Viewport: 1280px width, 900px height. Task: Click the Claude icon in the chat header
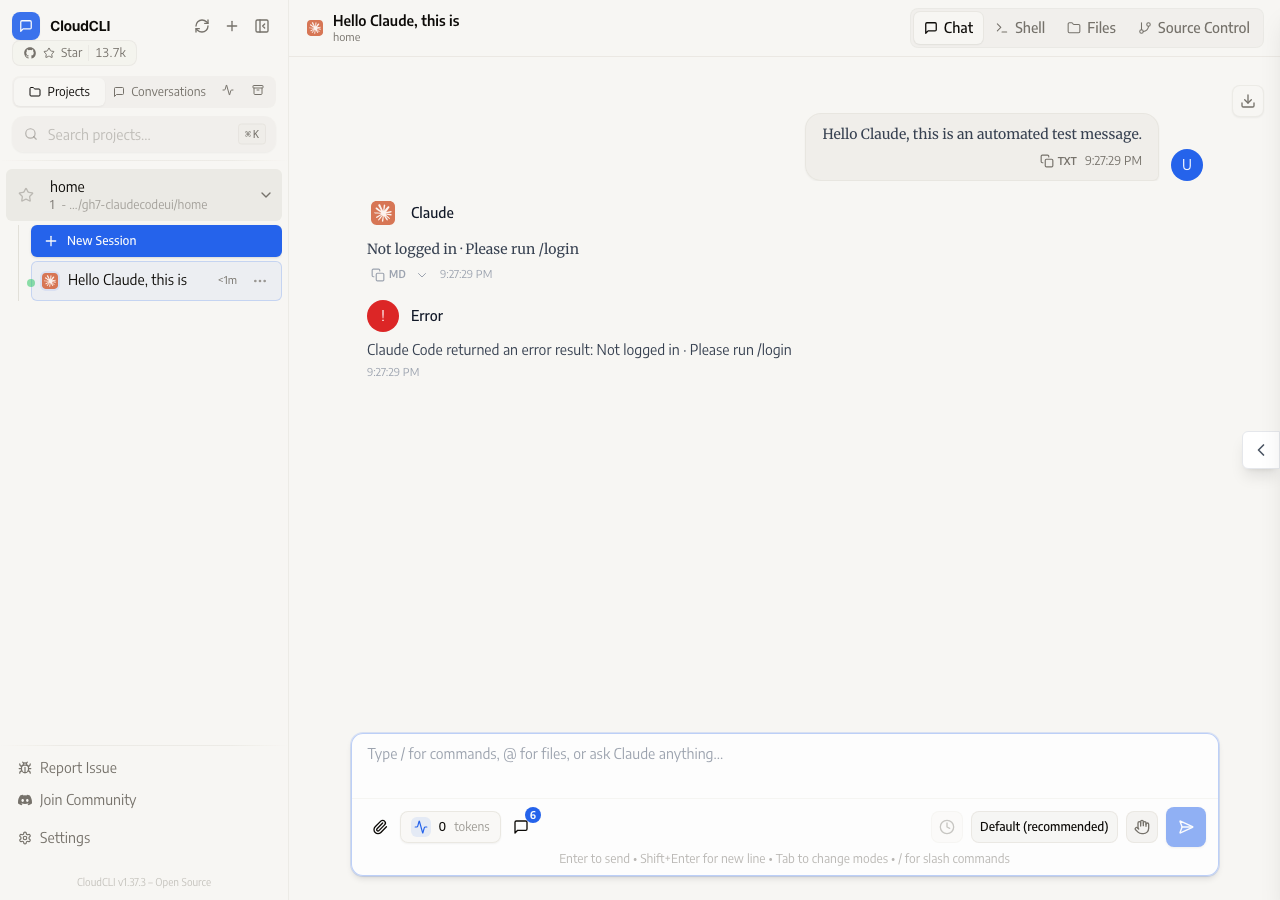click(x=315, y=28)
